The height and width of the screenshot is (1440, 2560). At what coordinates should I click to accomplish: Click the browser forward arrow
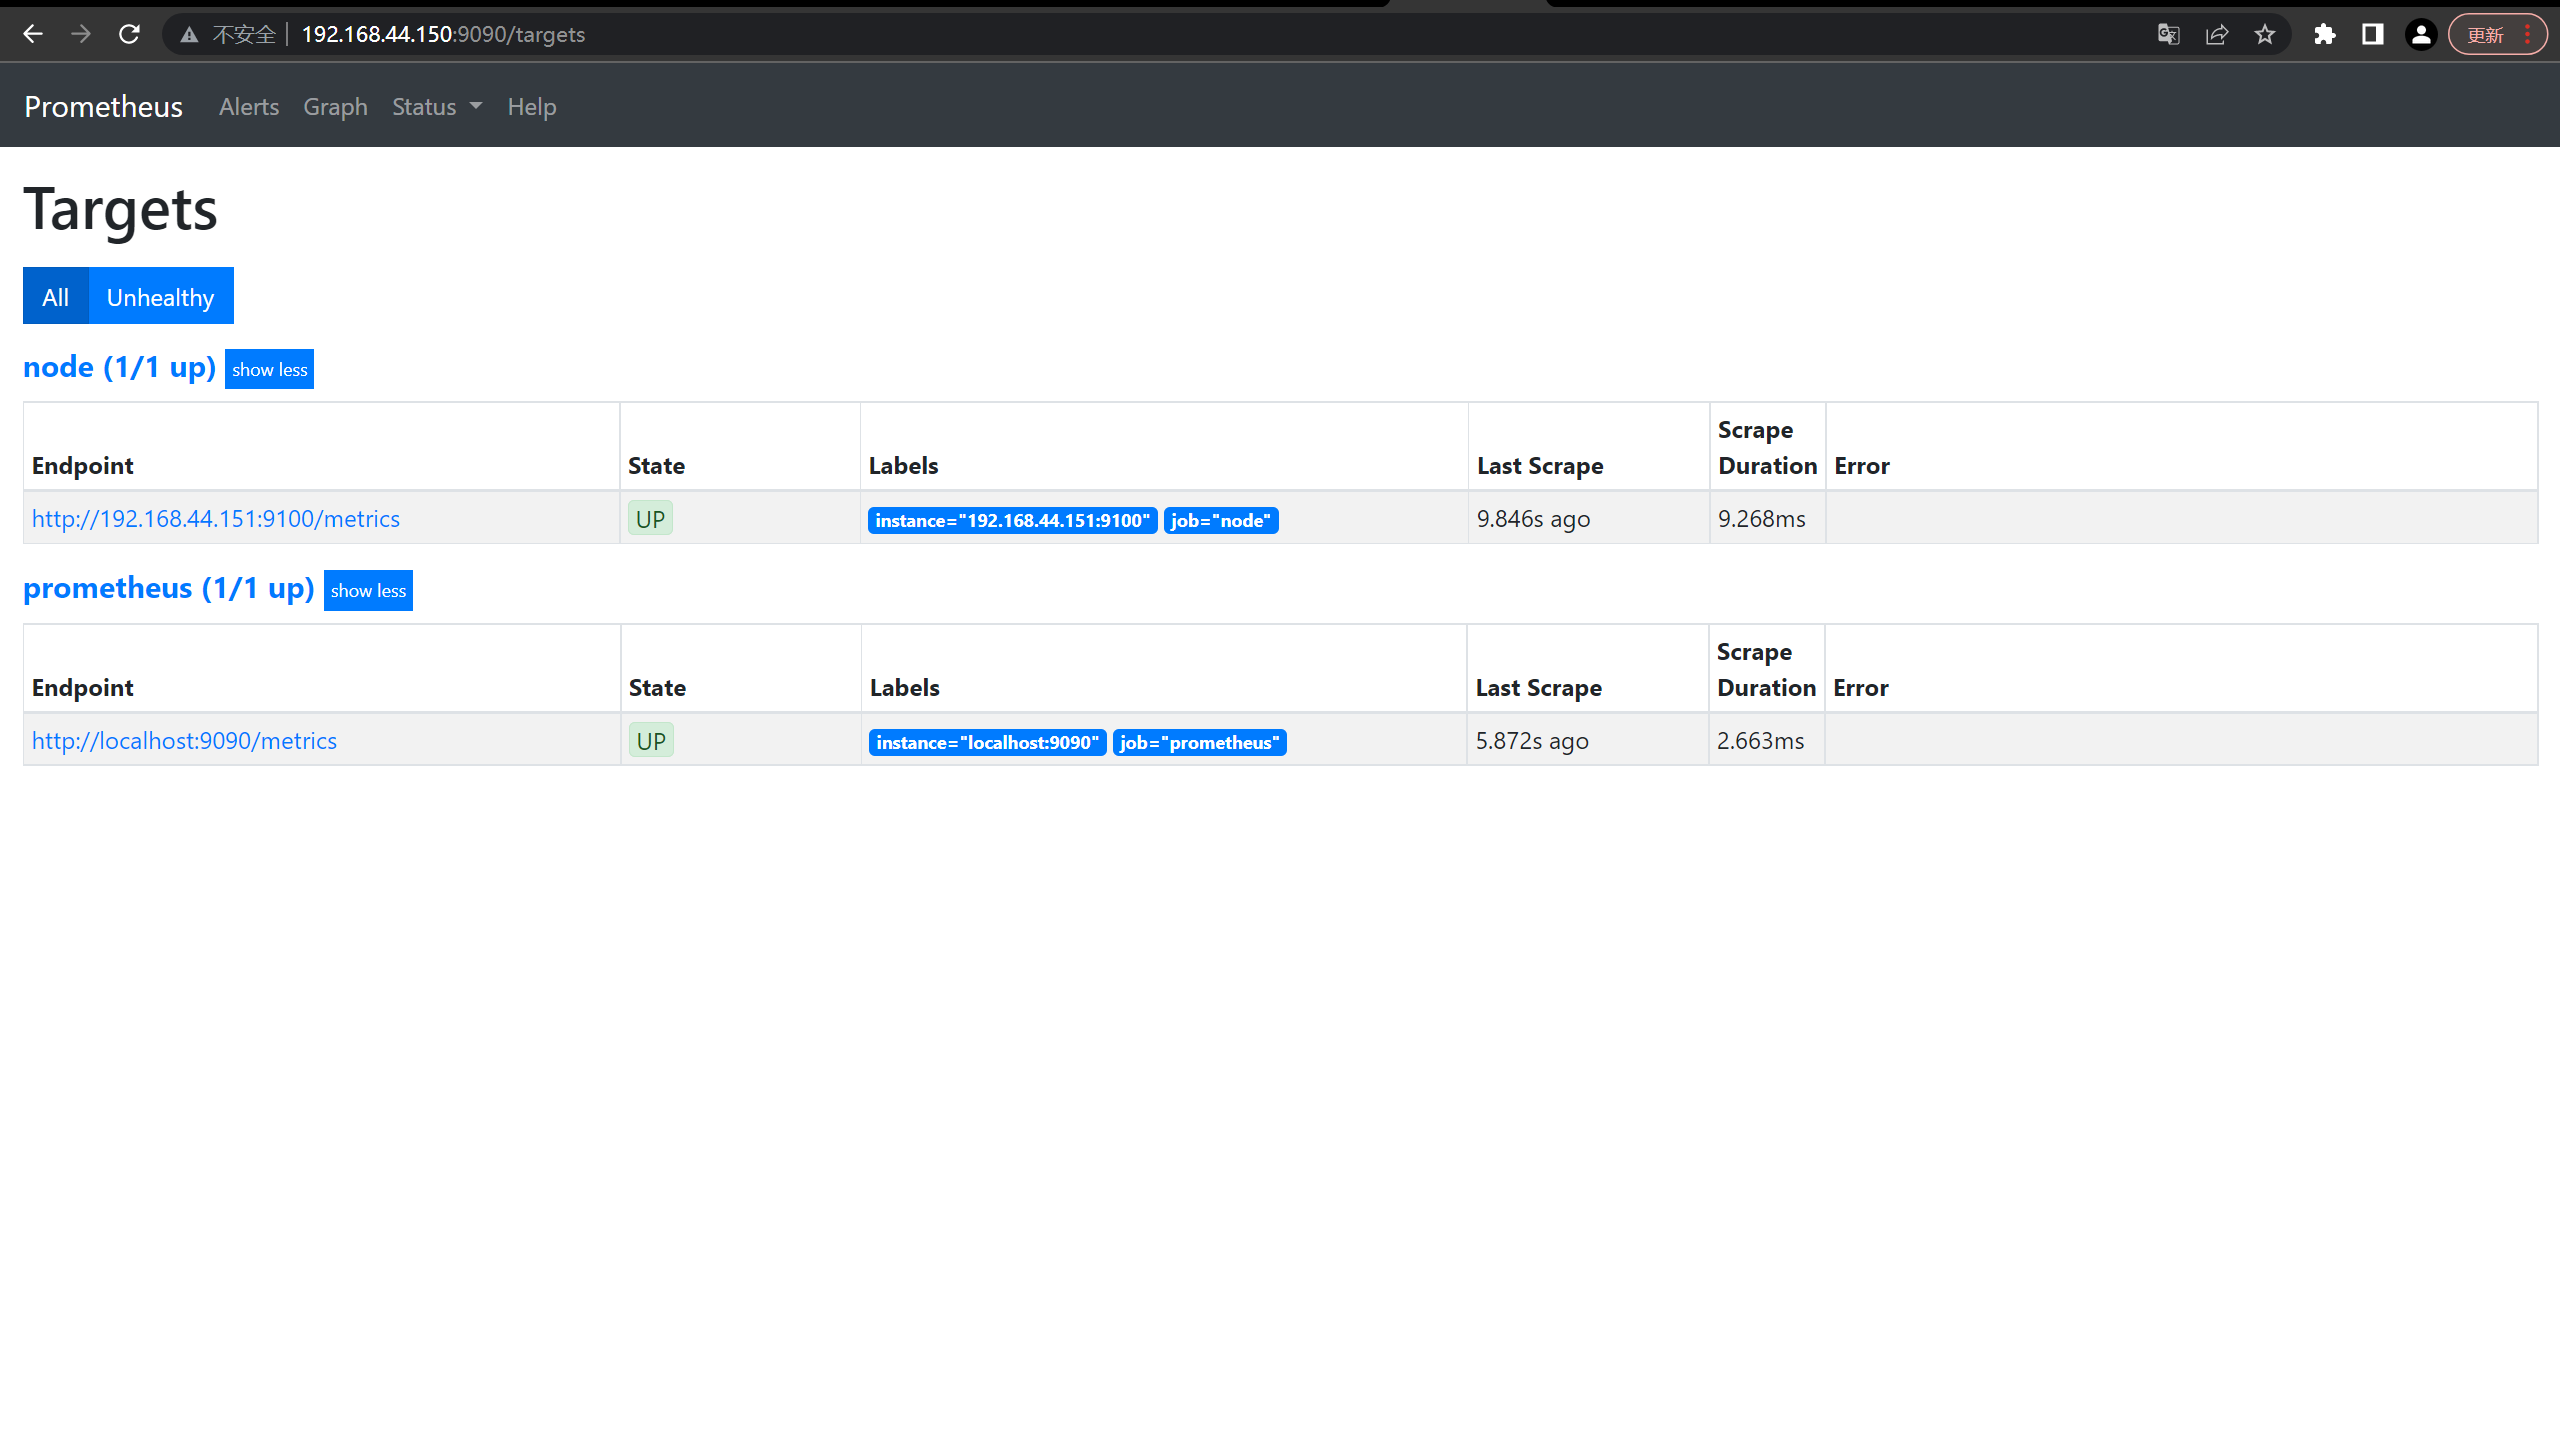tap(81, 34)
